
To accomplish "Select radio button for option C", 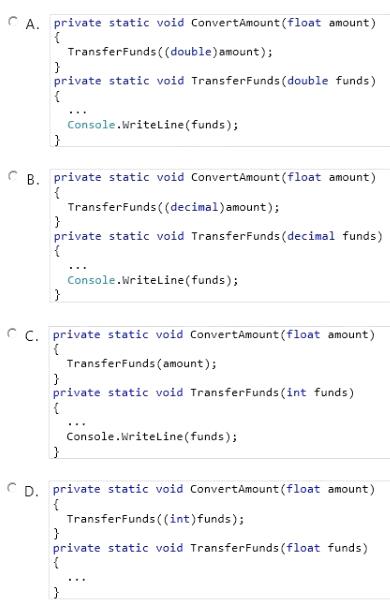I will [13, 333].
